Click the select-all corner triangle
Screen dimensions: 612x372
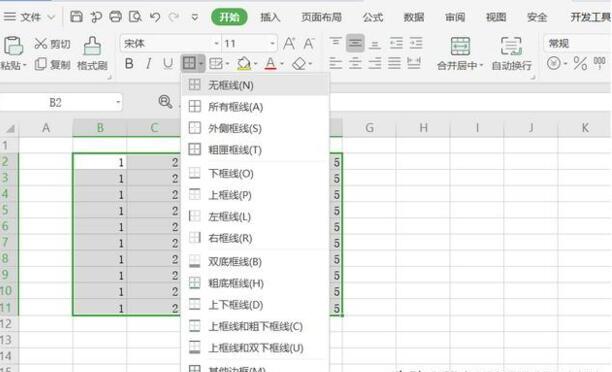(10, 128)
